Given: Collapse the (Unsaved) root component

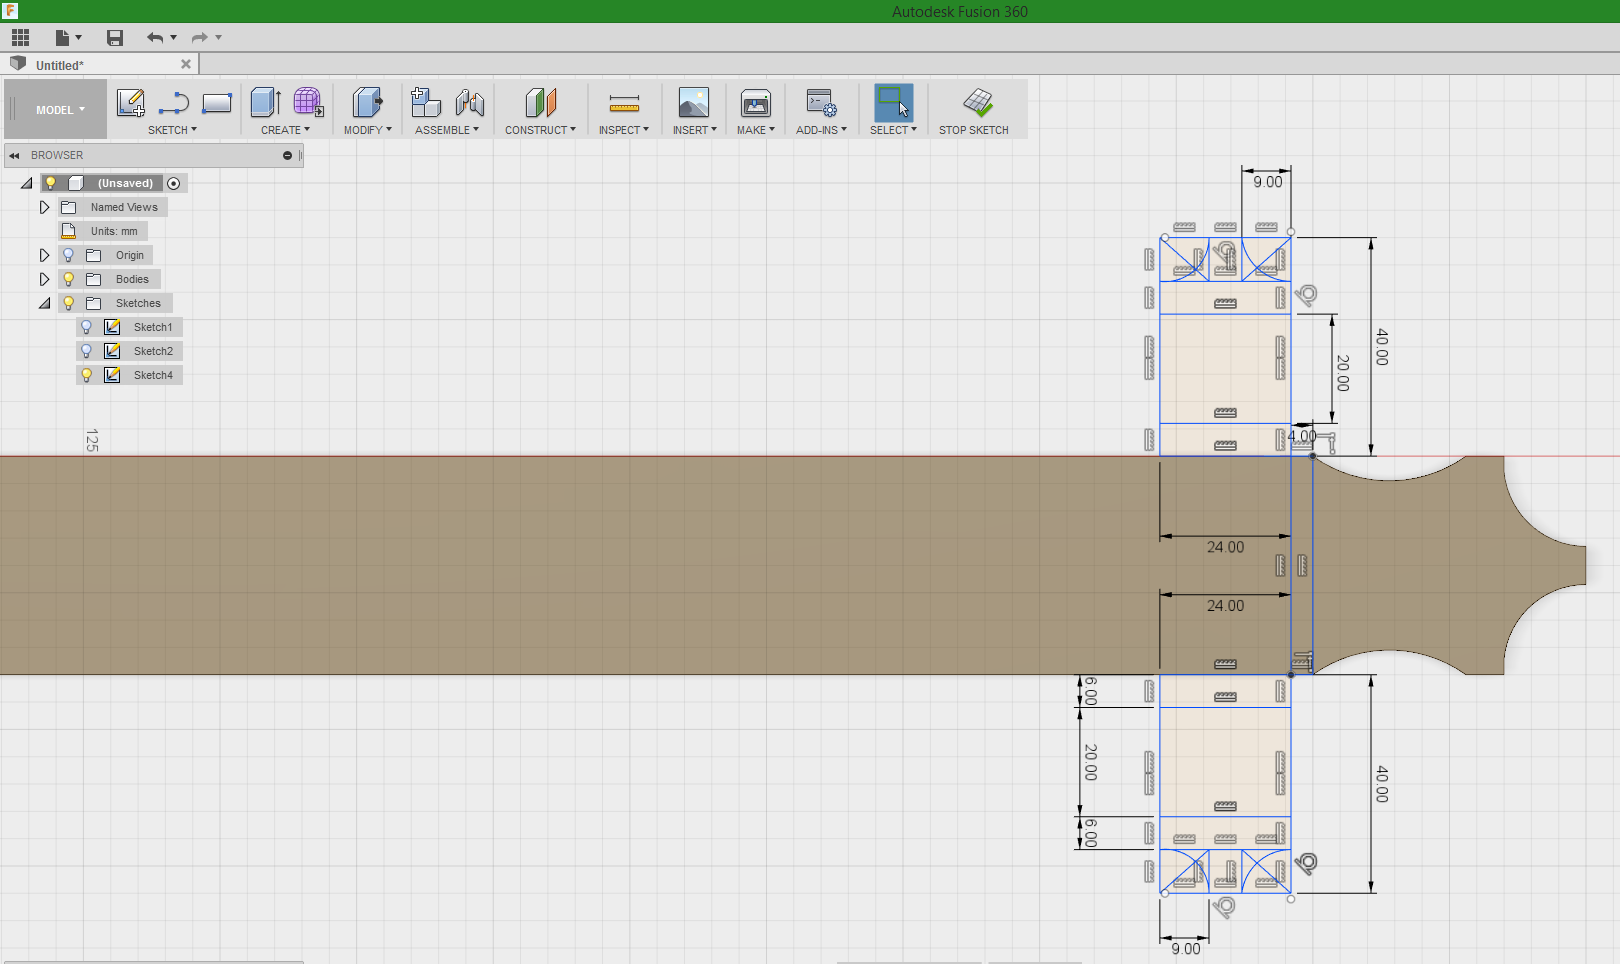Looking at the screenshot, I should pyautogui.click(x=27, y=183).
